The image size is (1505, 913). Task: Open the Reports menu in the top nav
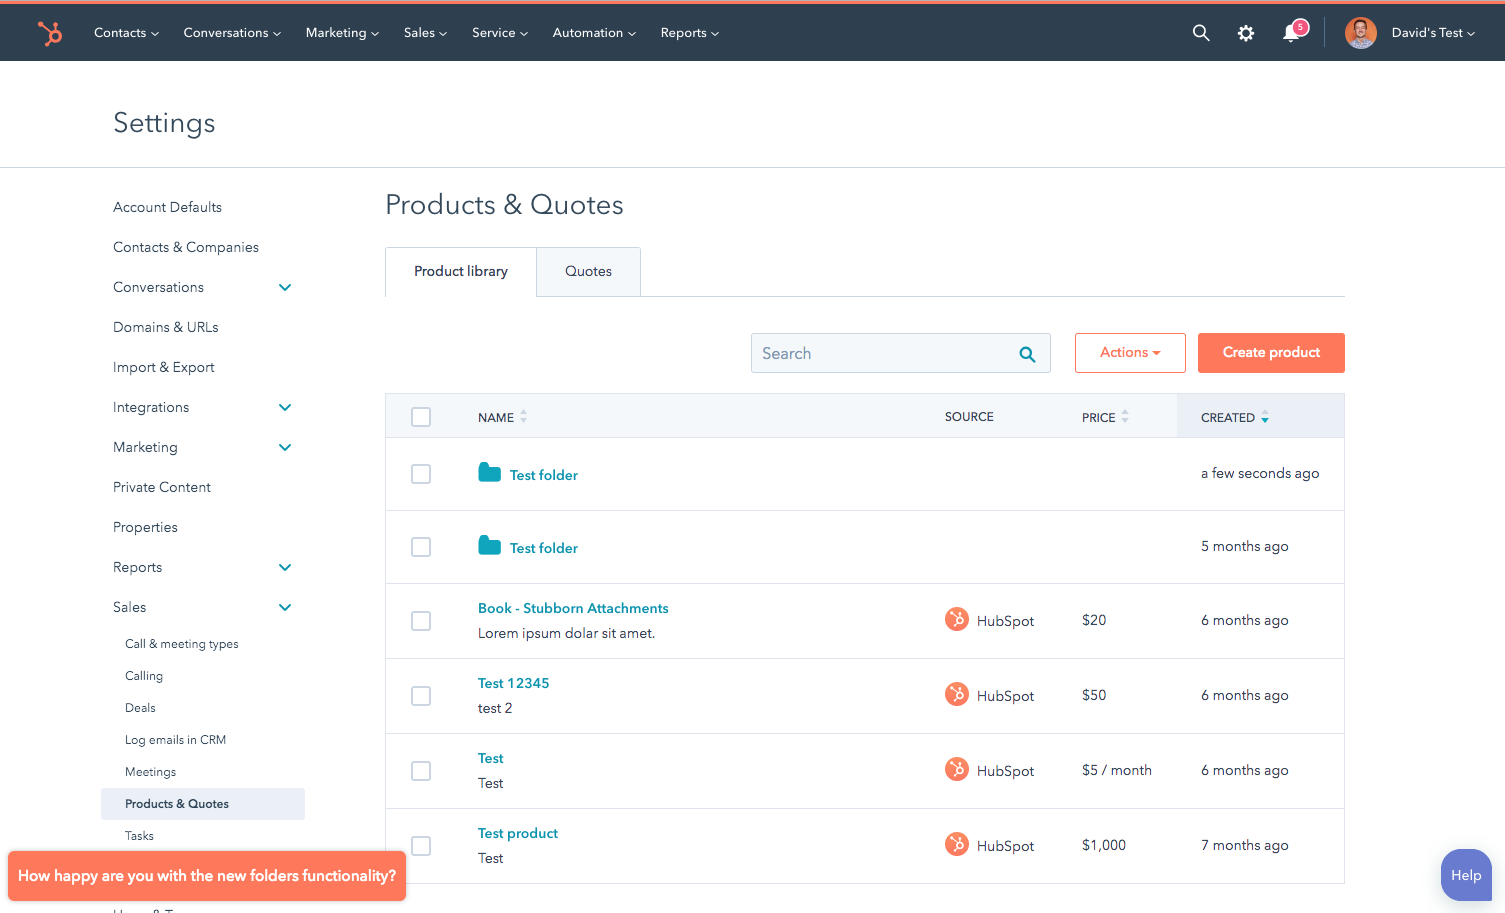[x=689, y=33]
